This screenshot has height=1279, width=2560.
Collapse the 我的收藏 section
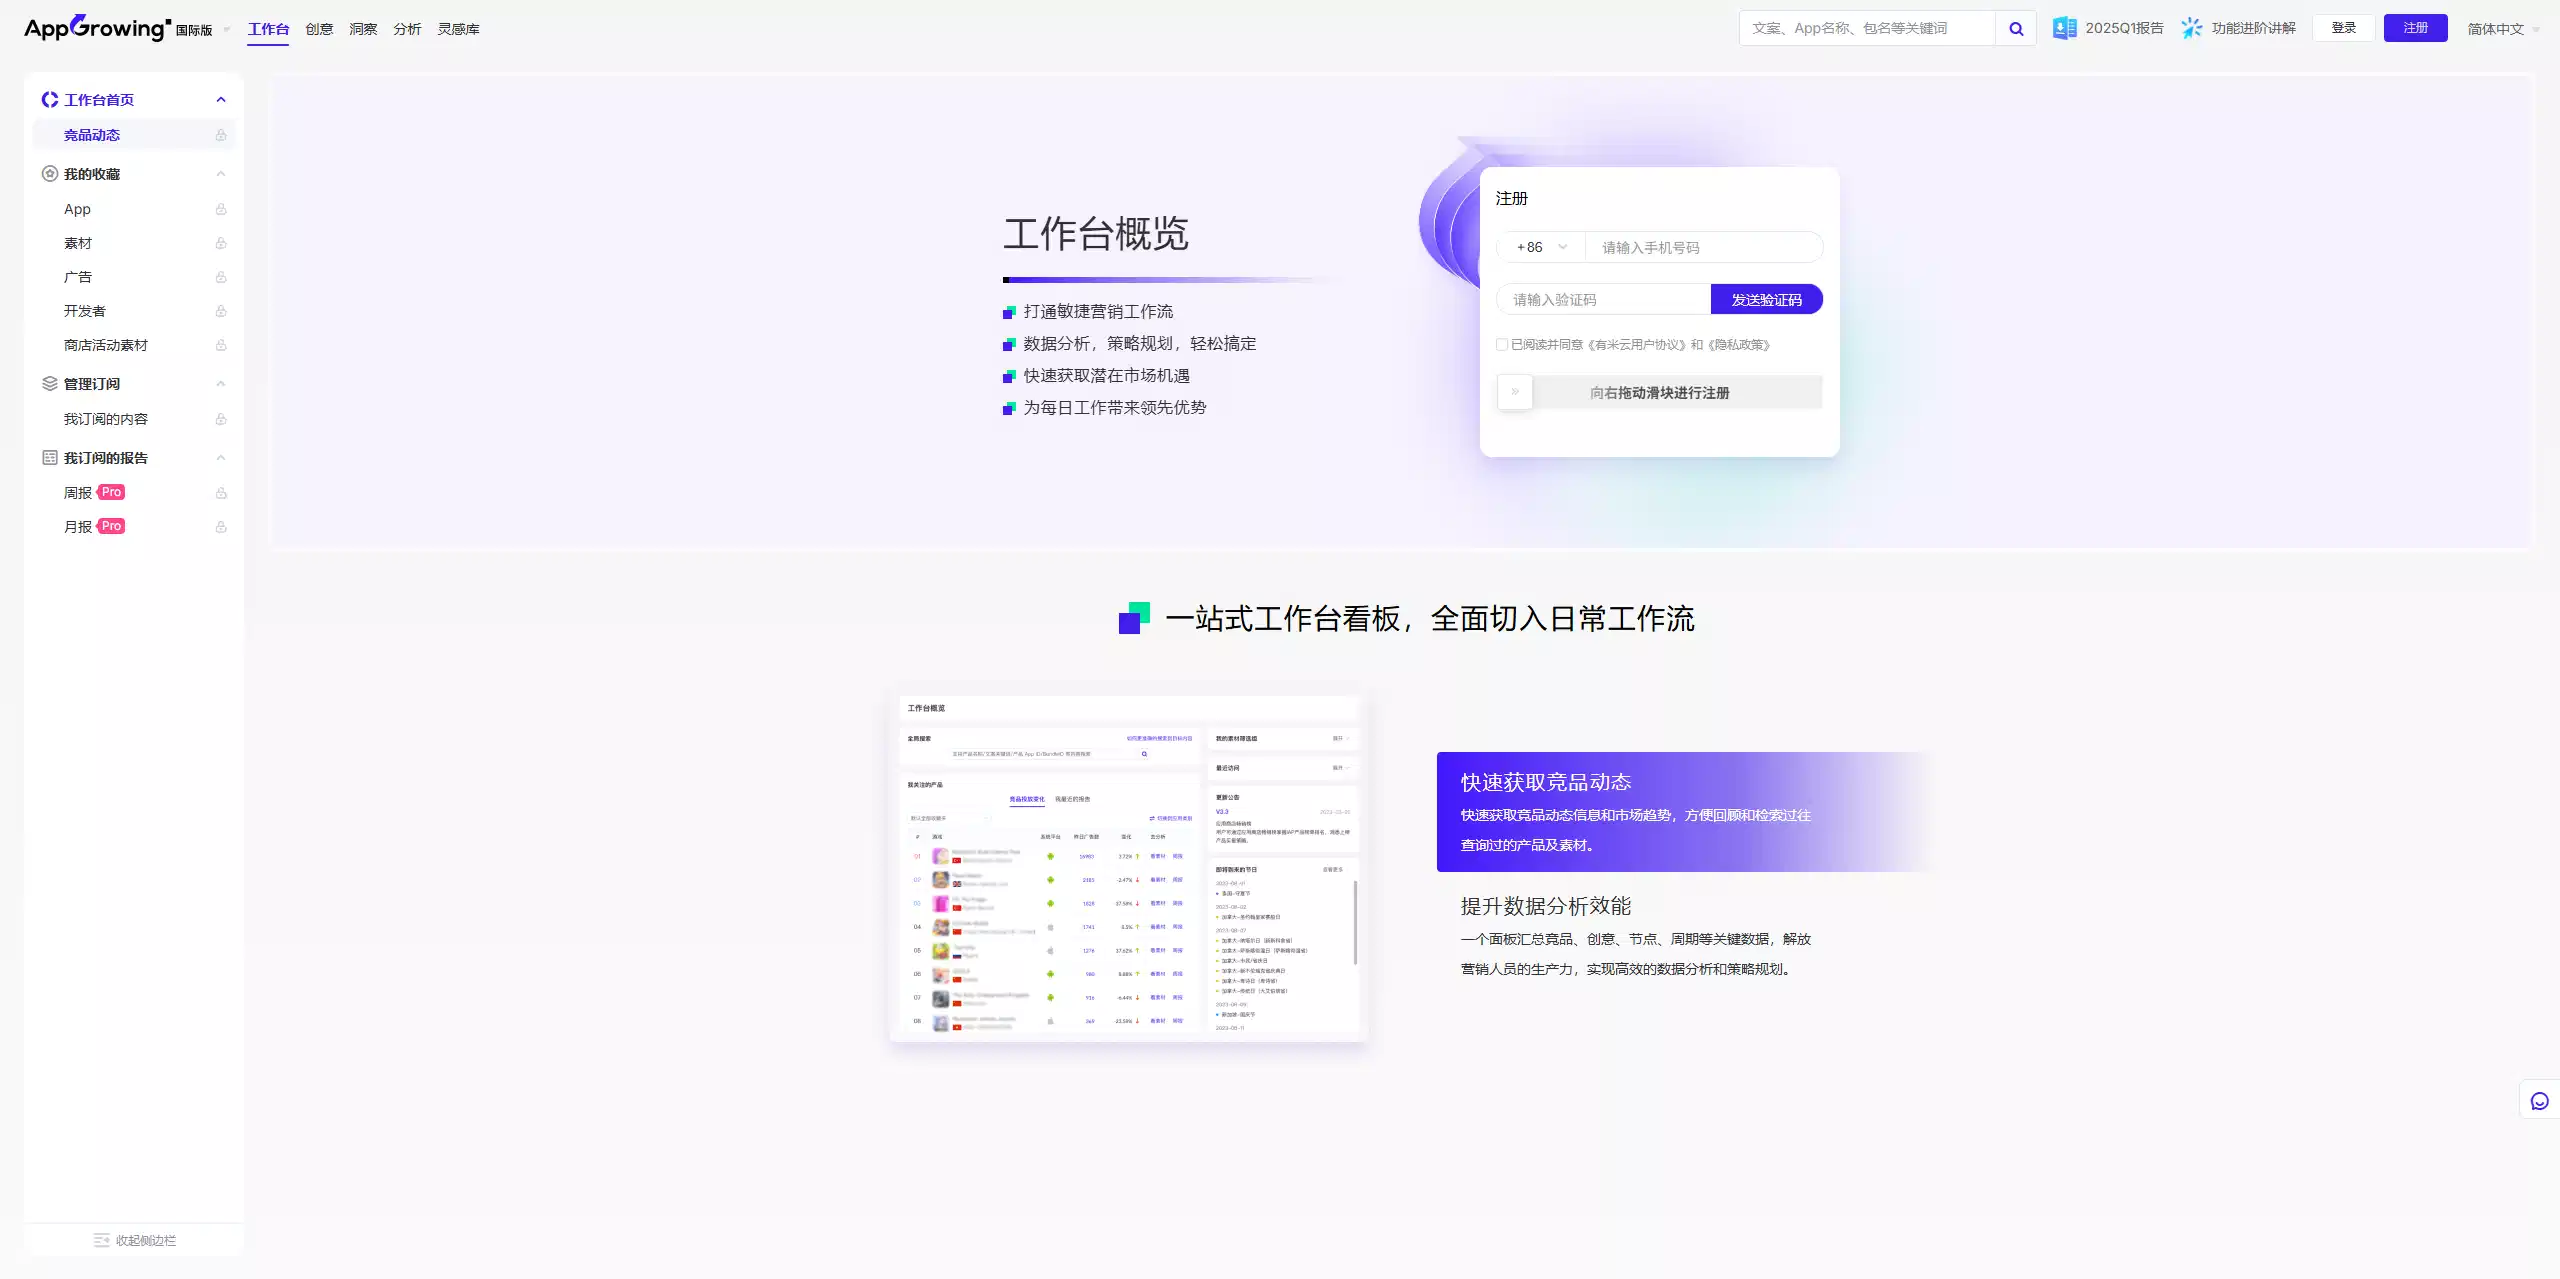point(221,173)
